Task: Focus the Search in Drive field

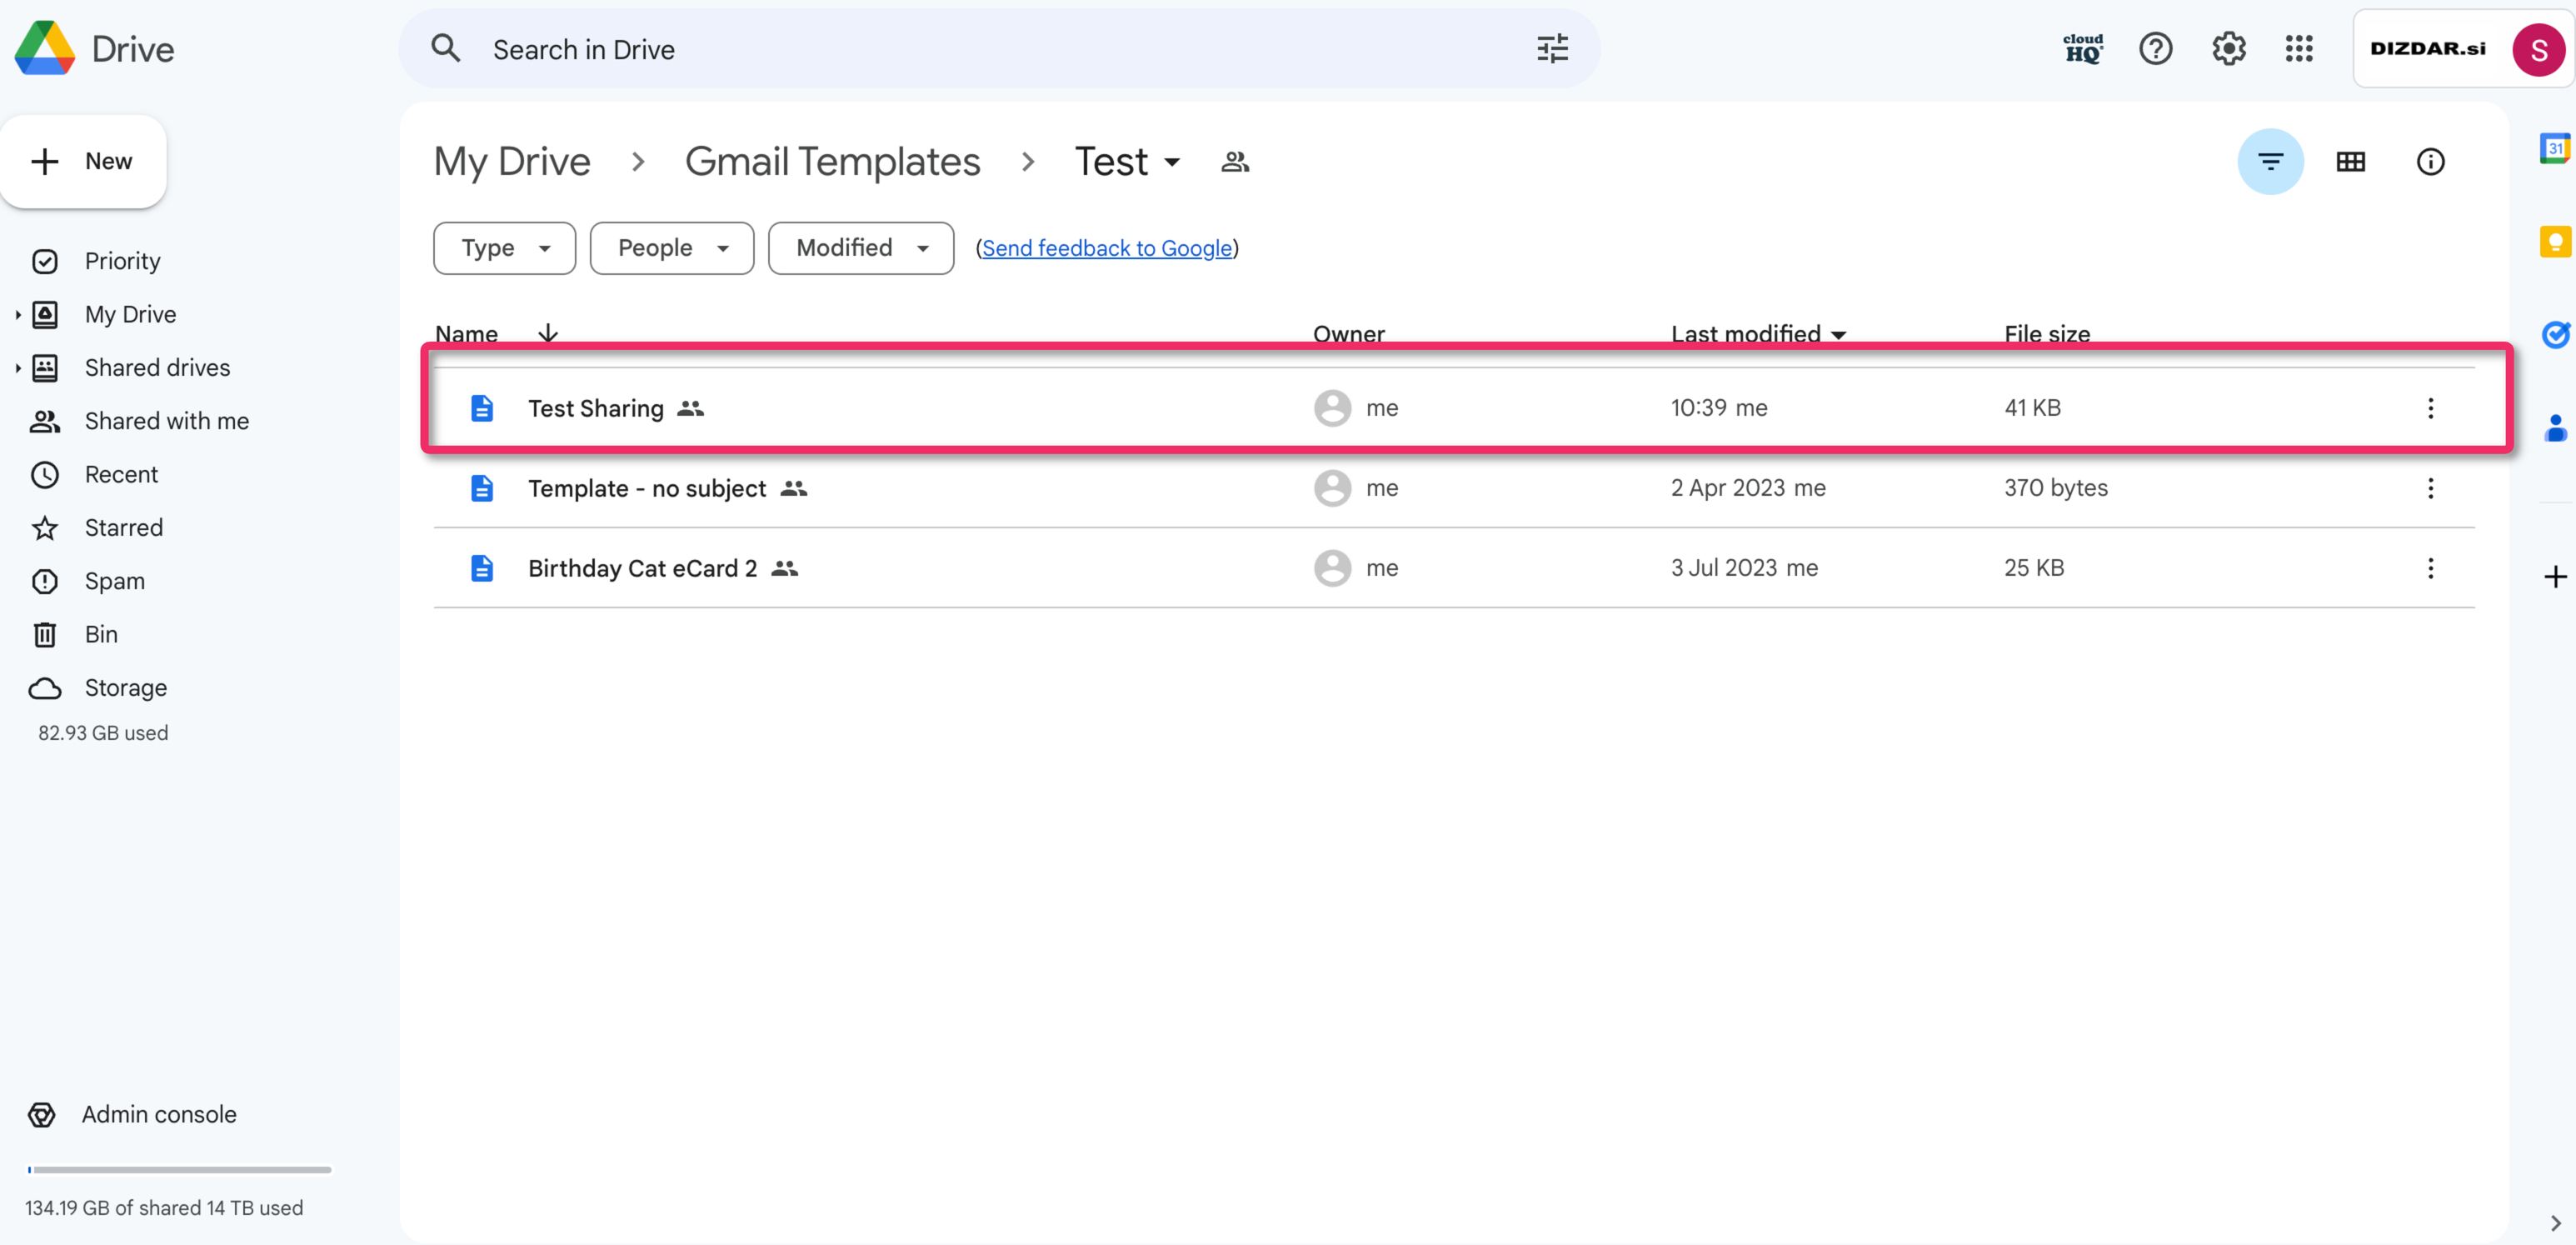Action: pos(1000,48)
